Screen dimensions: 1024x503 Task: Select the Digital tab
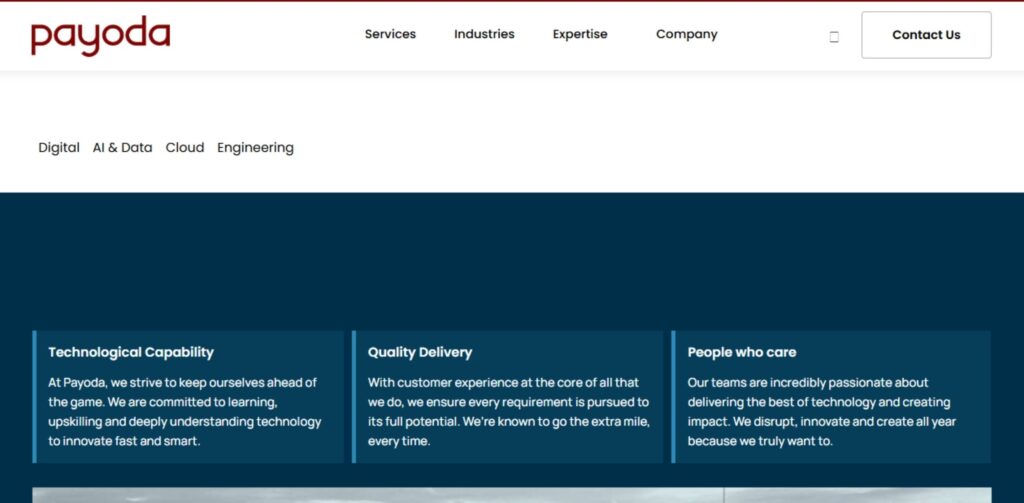click(x=59, y=148)
